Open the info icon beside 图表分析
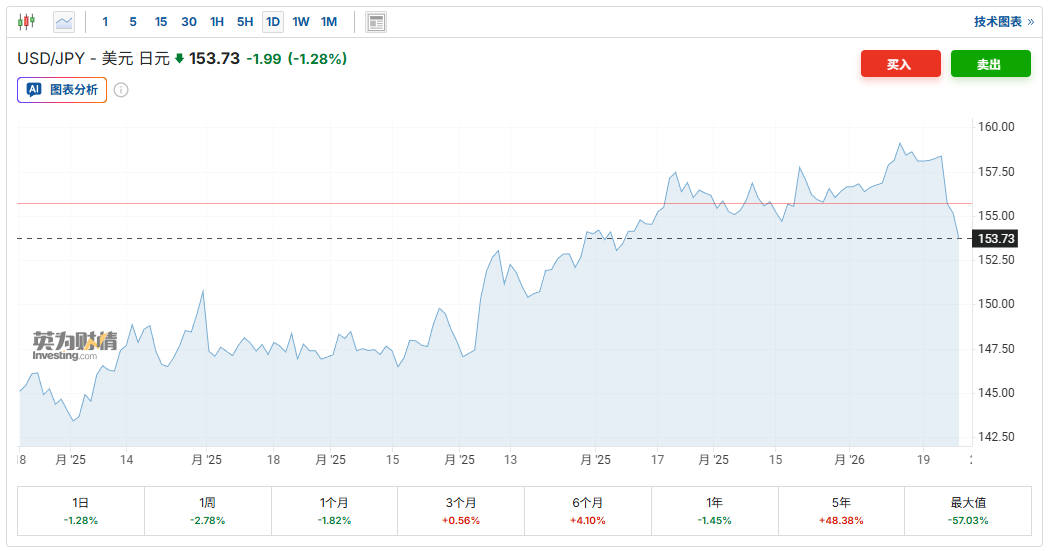 121,90
